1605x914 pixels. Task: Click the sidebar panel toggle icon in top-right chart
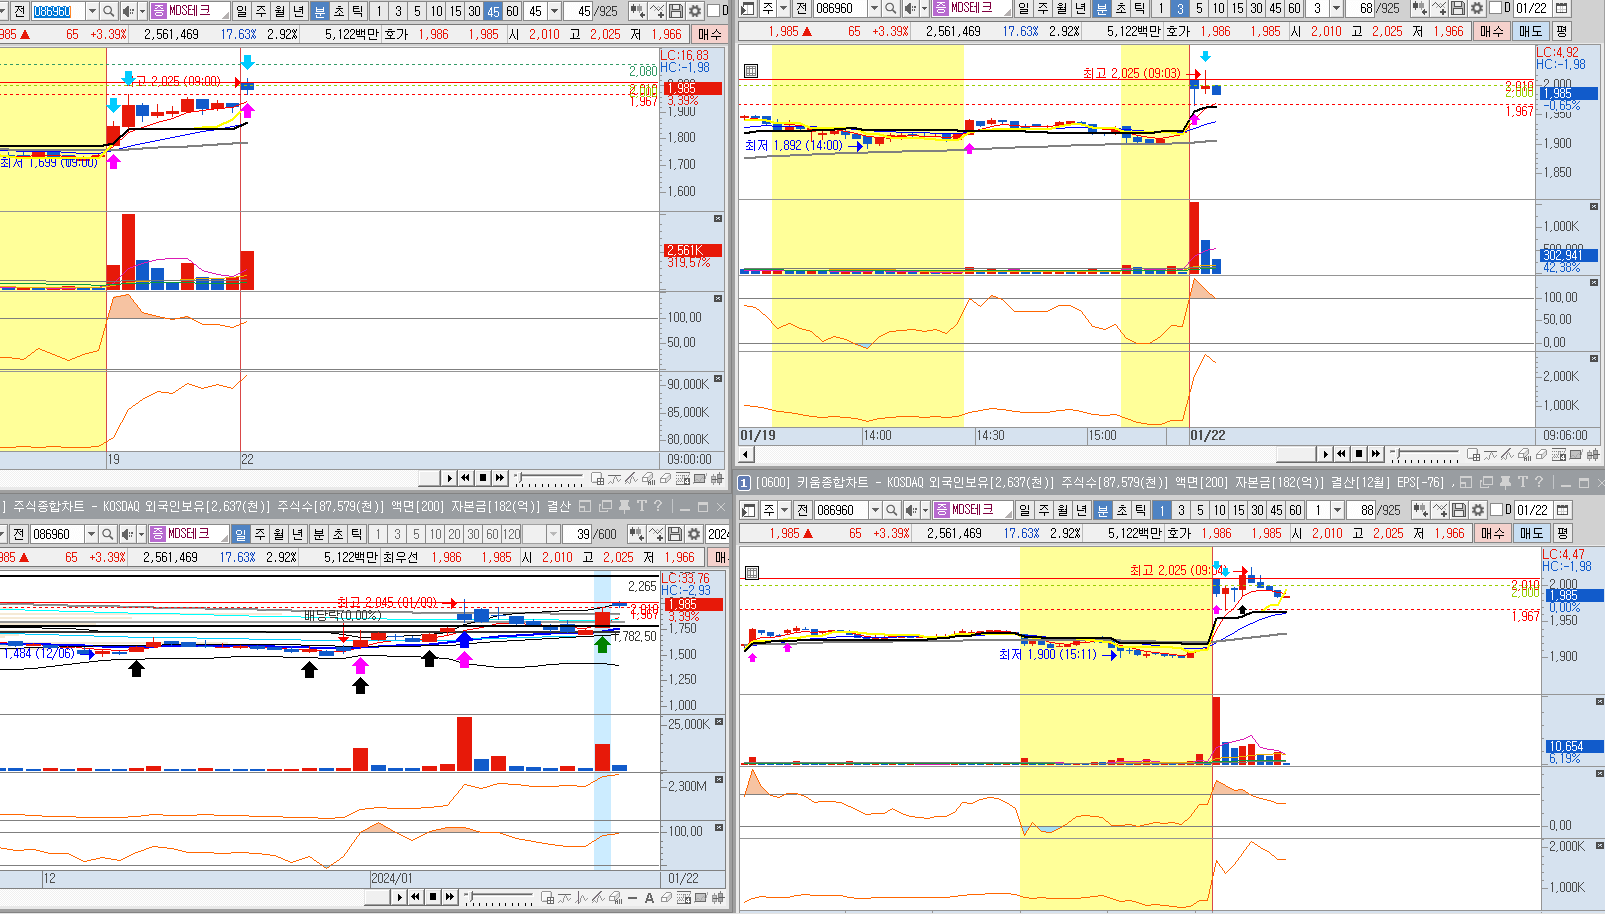[748, 8]
